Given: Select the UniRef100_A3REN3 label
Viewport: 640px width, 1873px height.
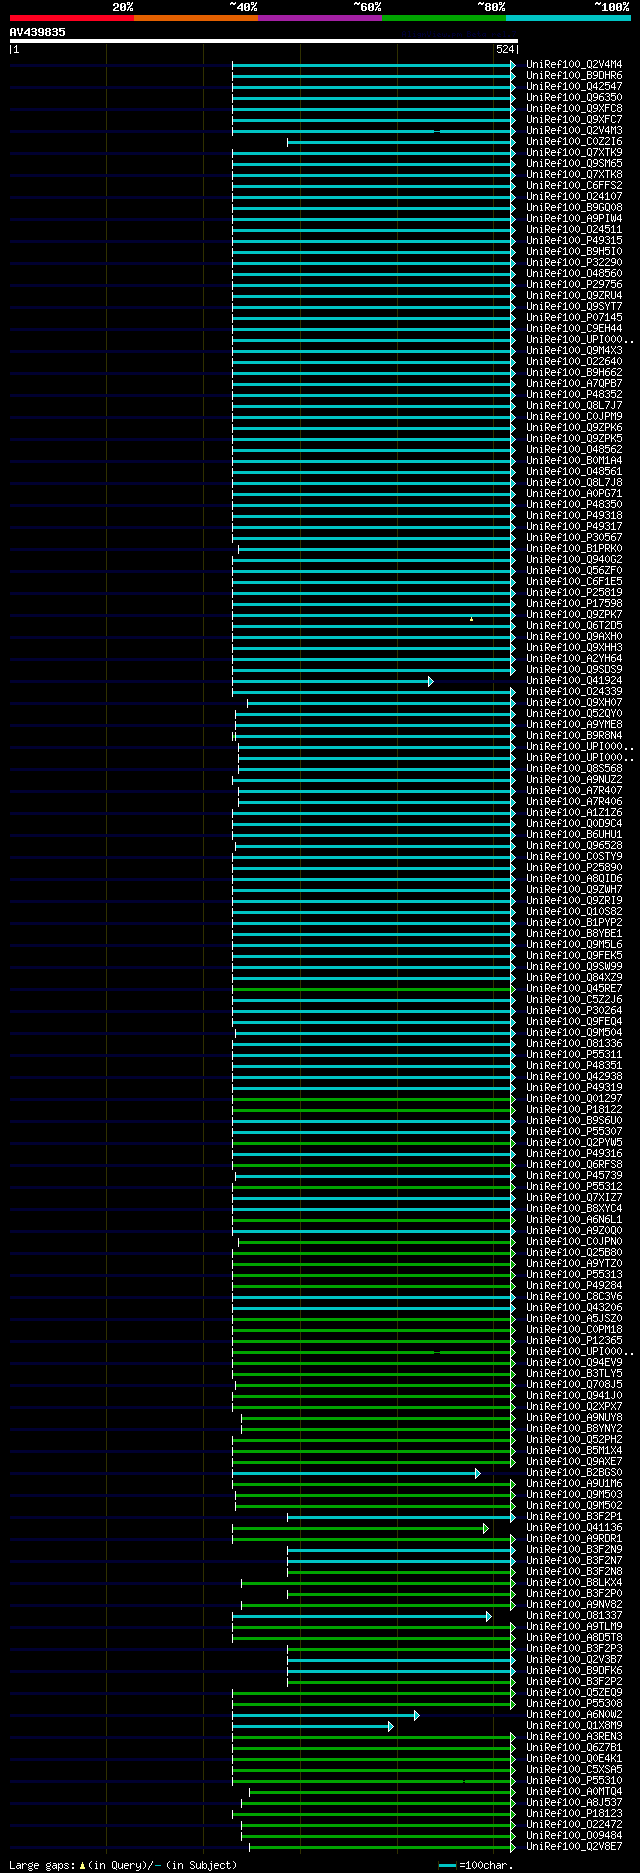Looking at the screenshot, I should coord(574,1736).
